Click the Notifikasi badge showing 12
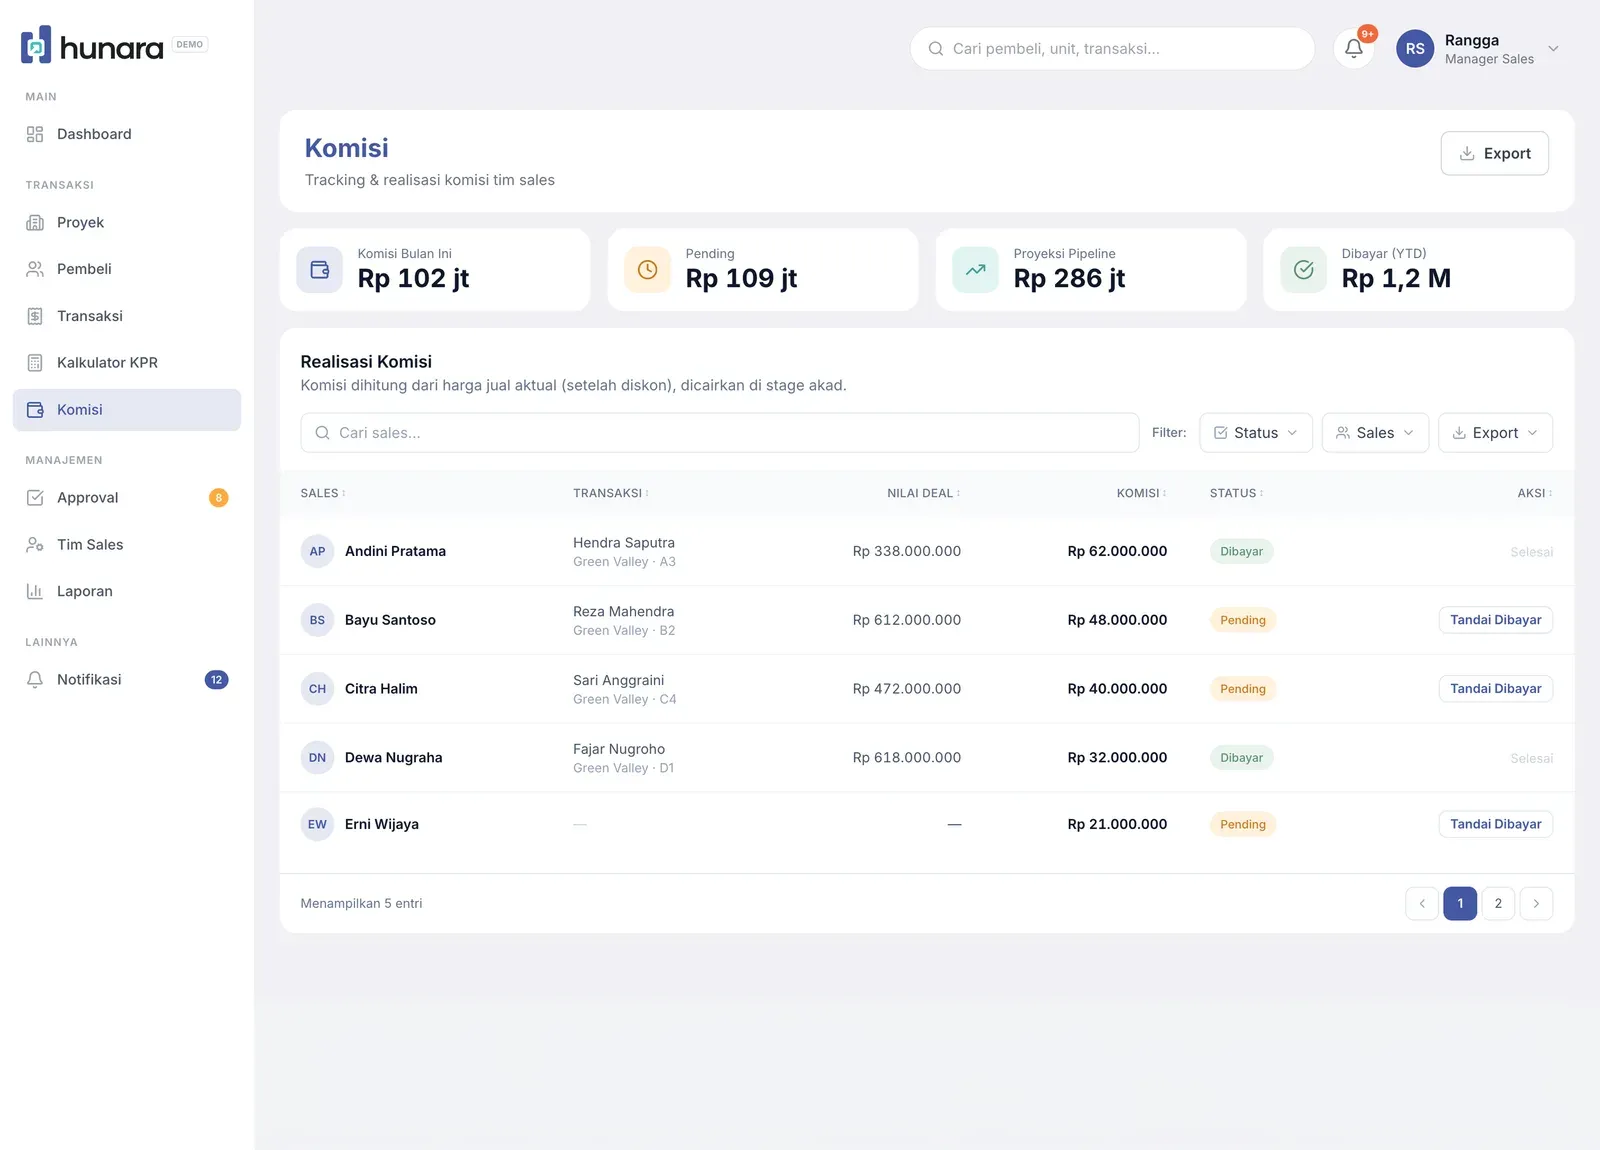The width and height of the screenshot is (1600, 1150). (217, 680)
